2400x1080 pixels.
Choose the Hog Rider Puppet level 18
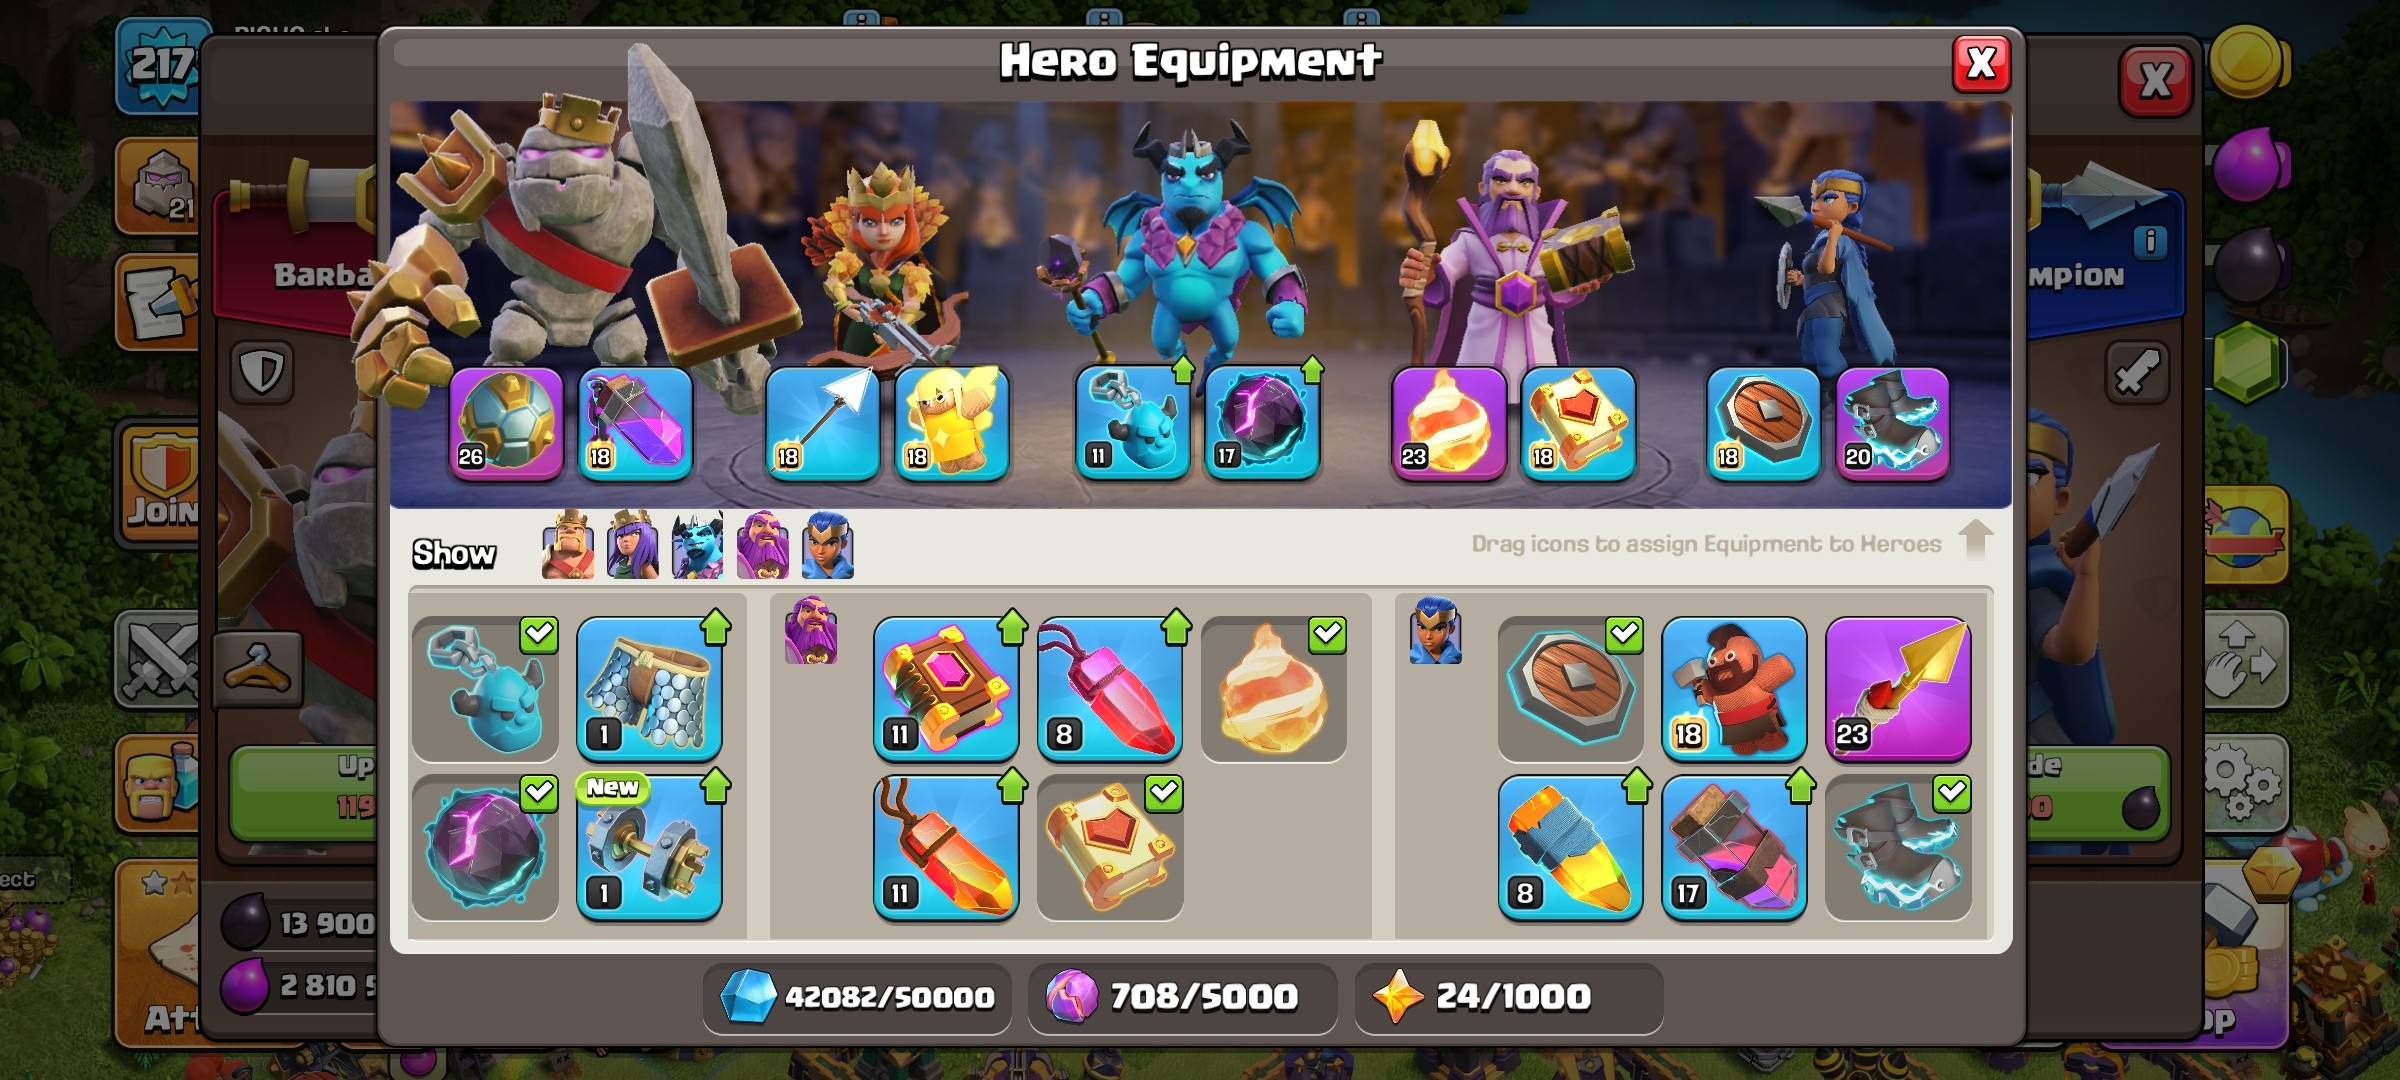pyautogui.click(x=1734, y=689)
